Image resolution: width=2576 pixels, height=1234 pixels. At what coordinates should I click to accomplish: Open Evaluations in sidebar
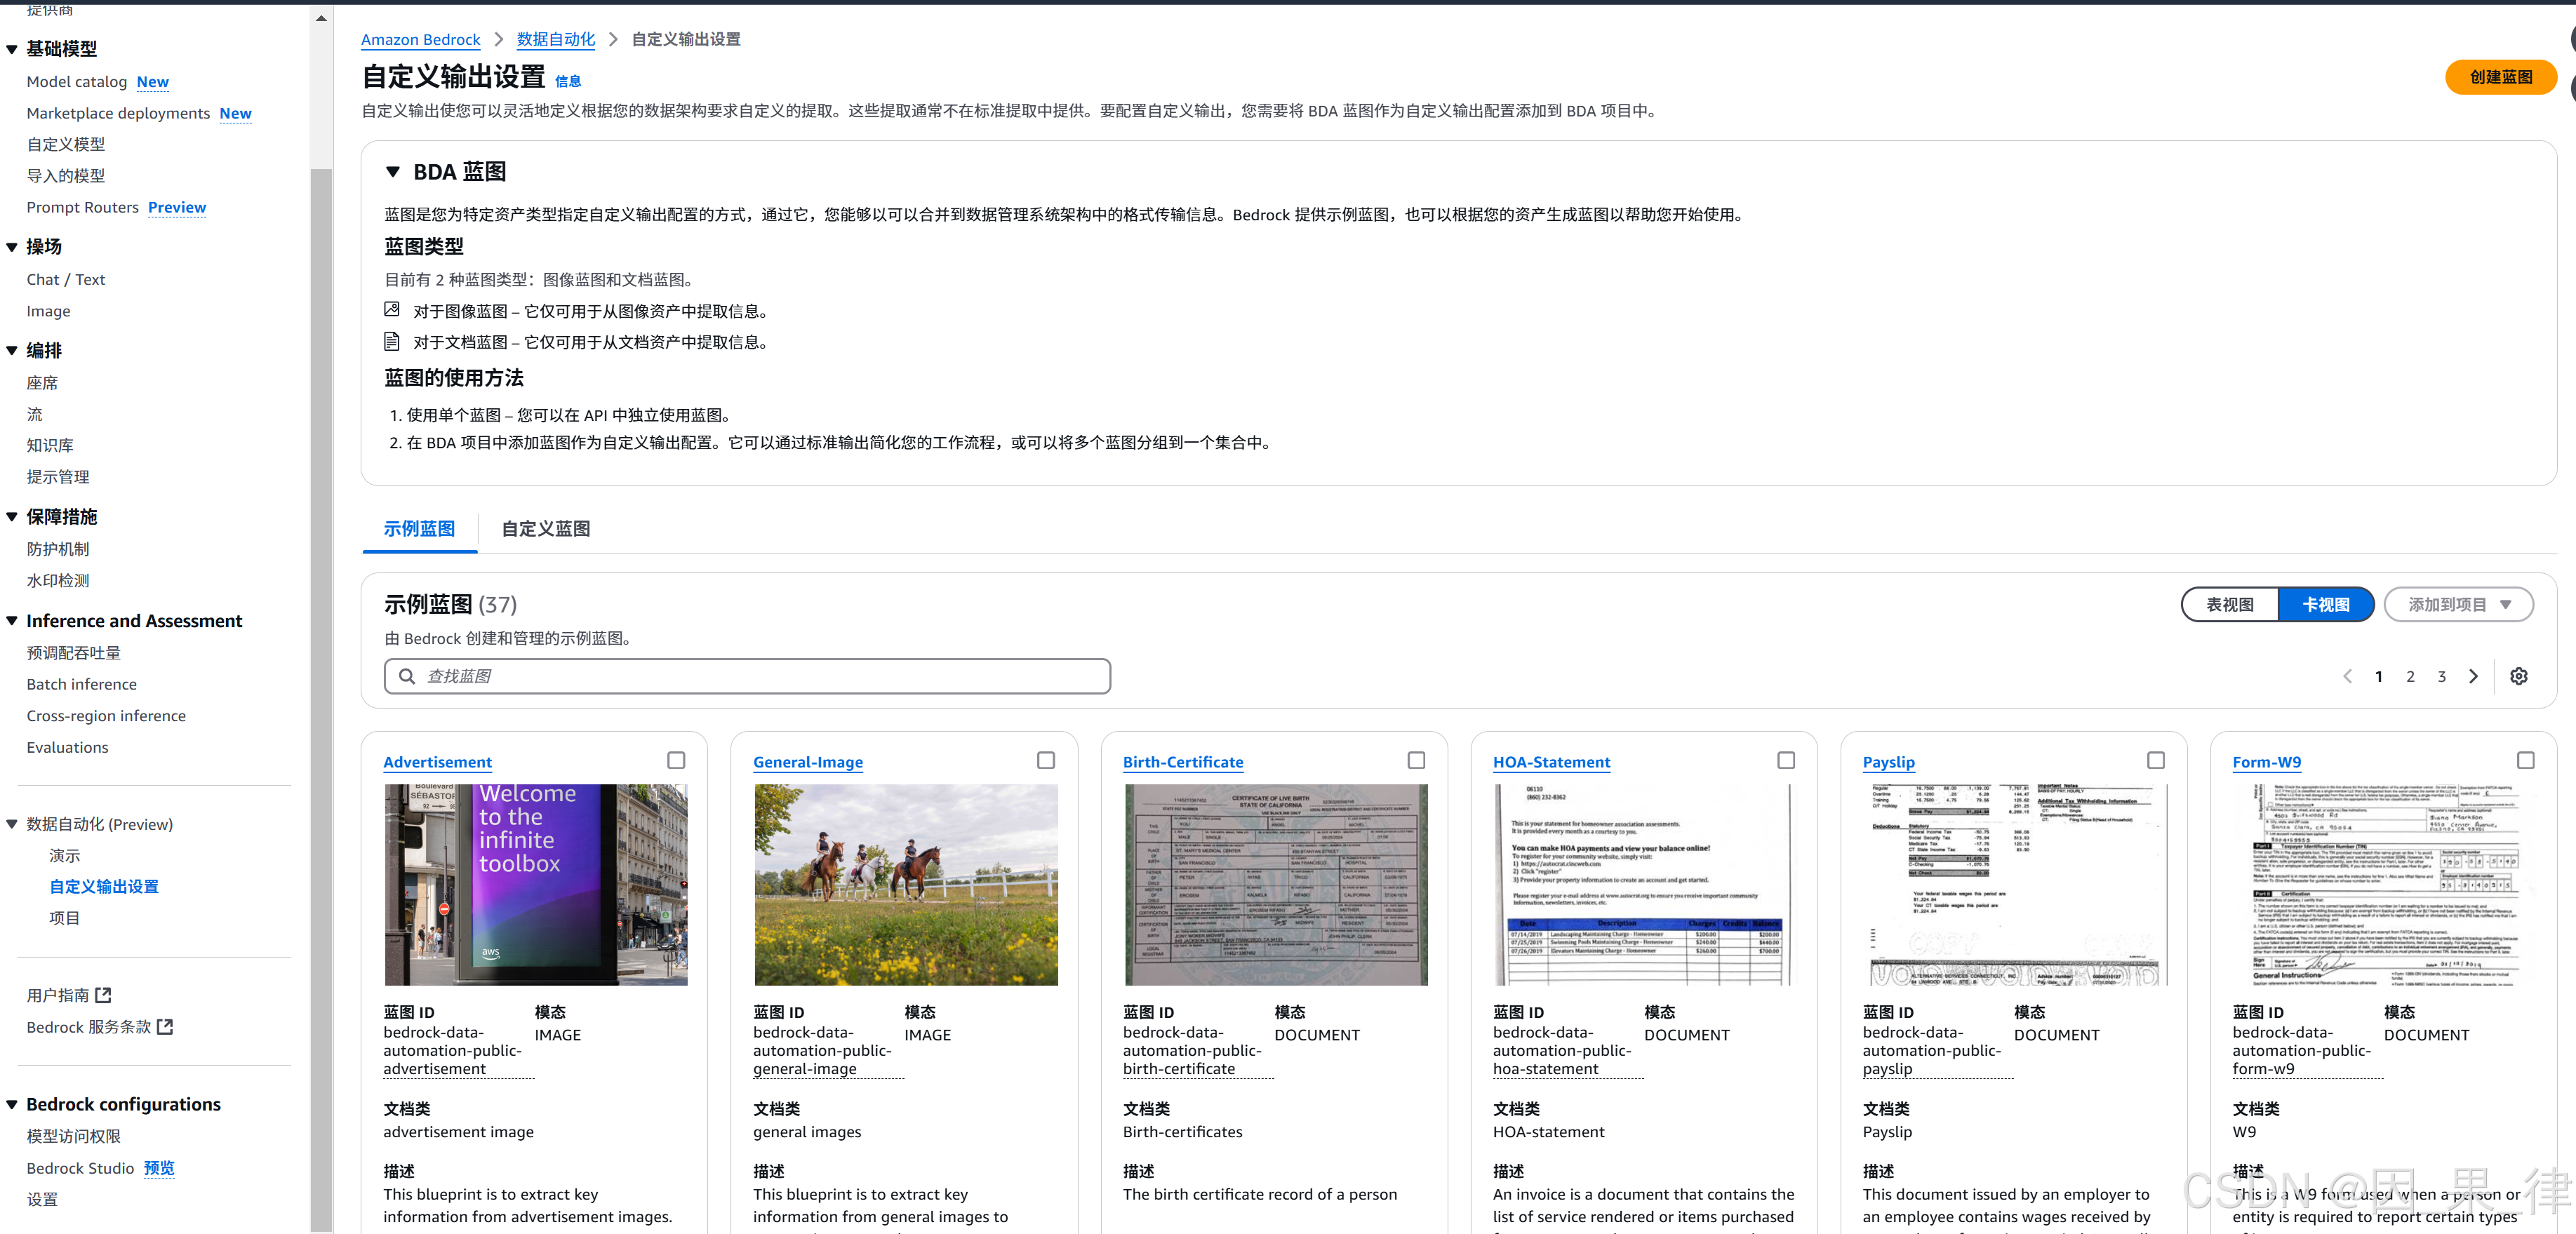point(67,747)
